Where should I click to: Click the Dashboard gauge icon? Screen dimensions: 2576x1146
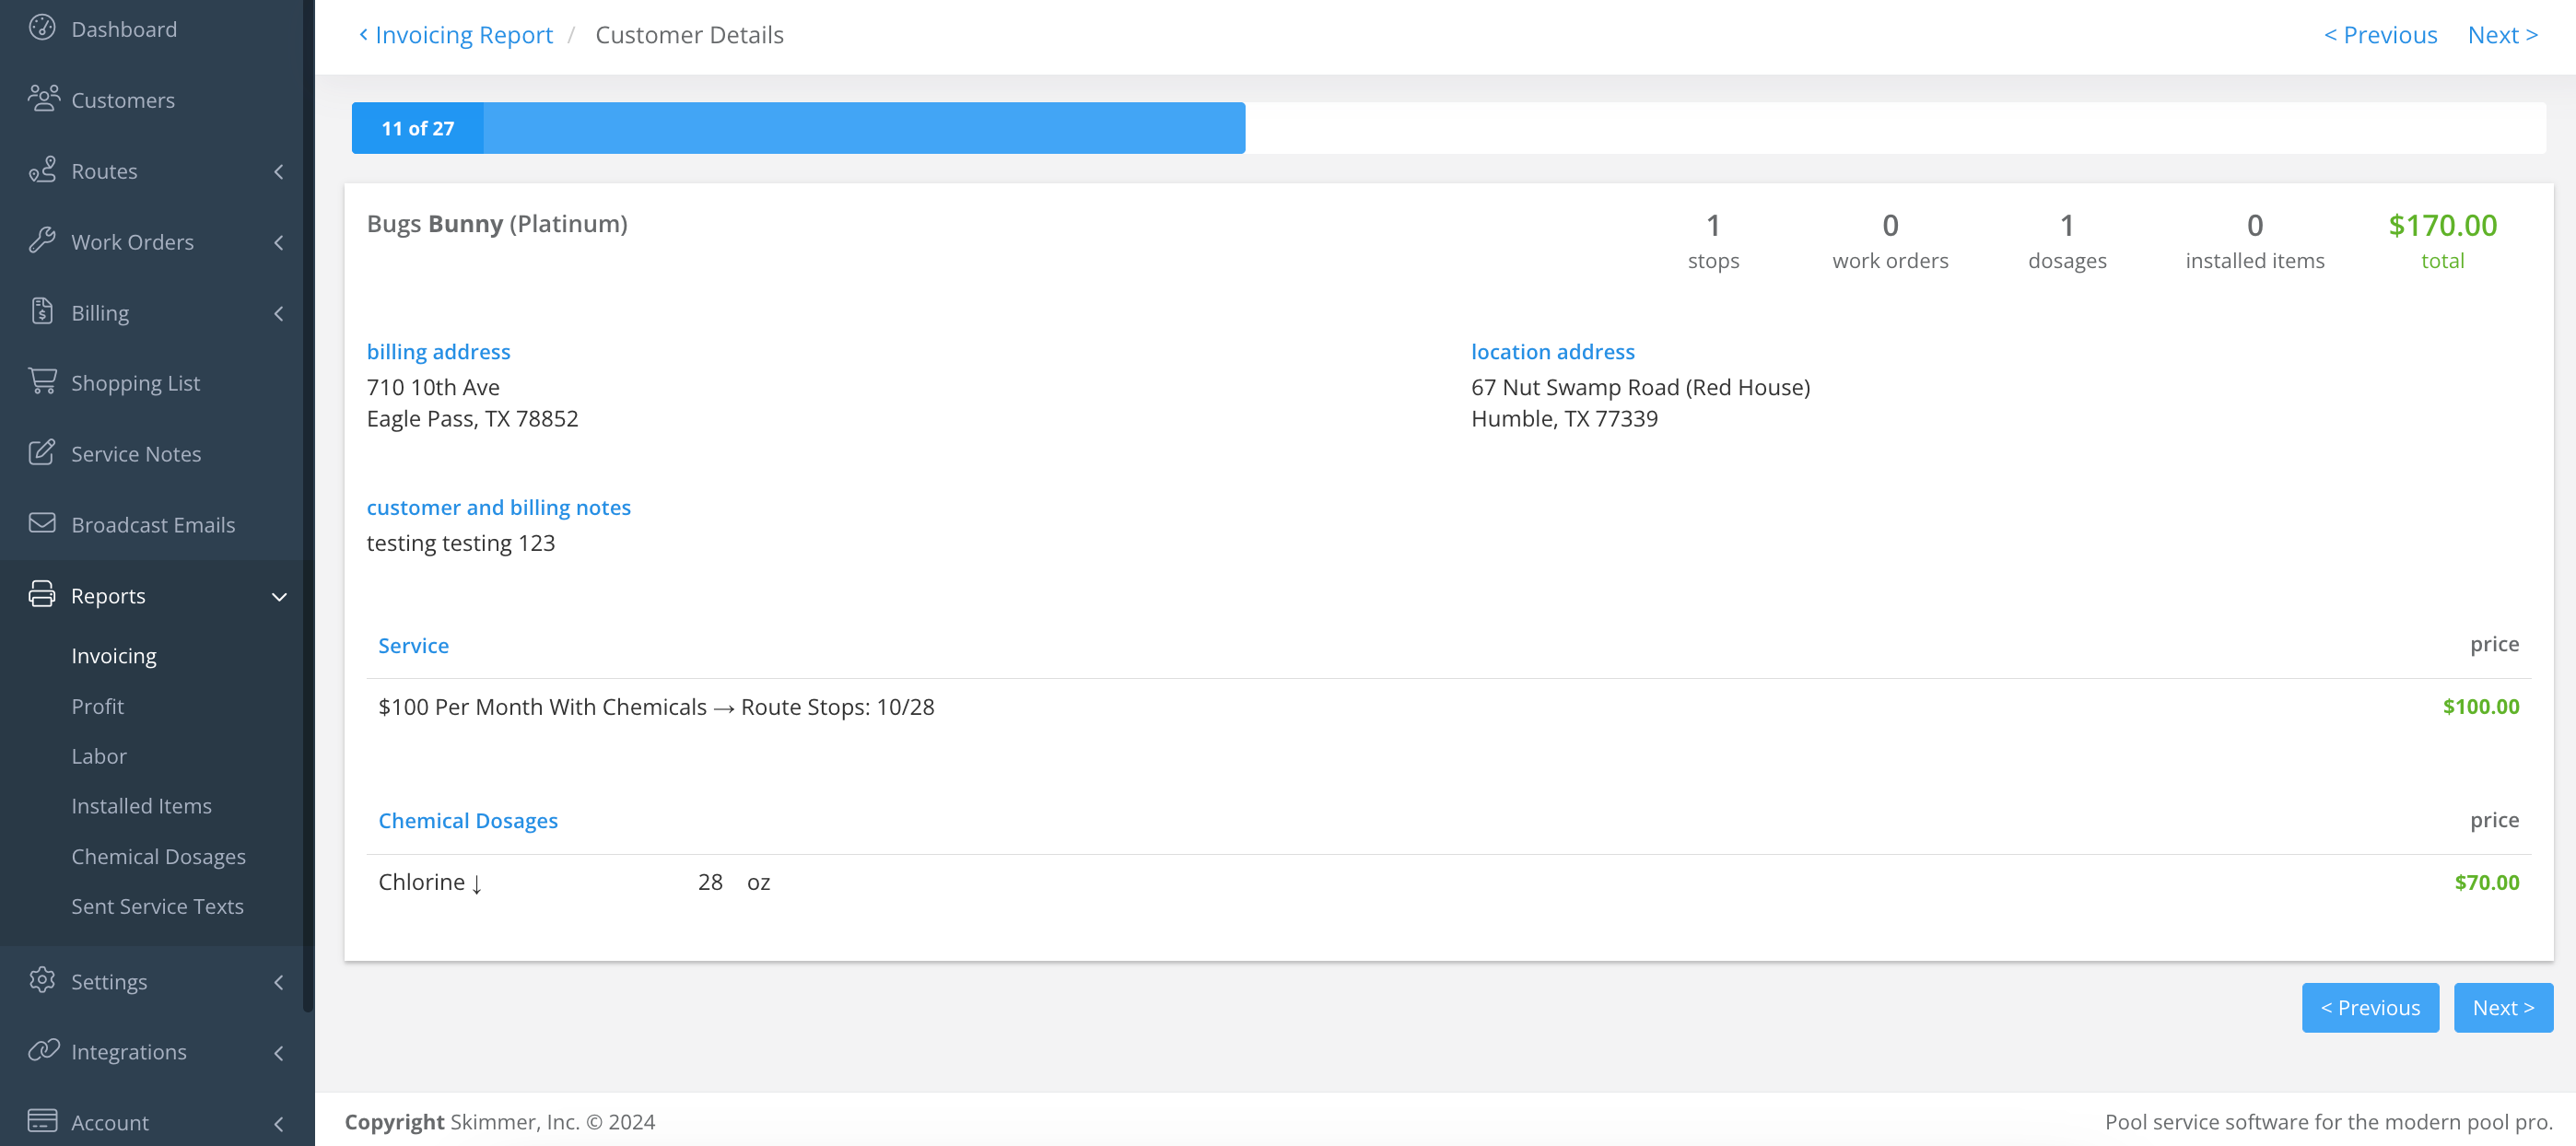click(42, 28)
